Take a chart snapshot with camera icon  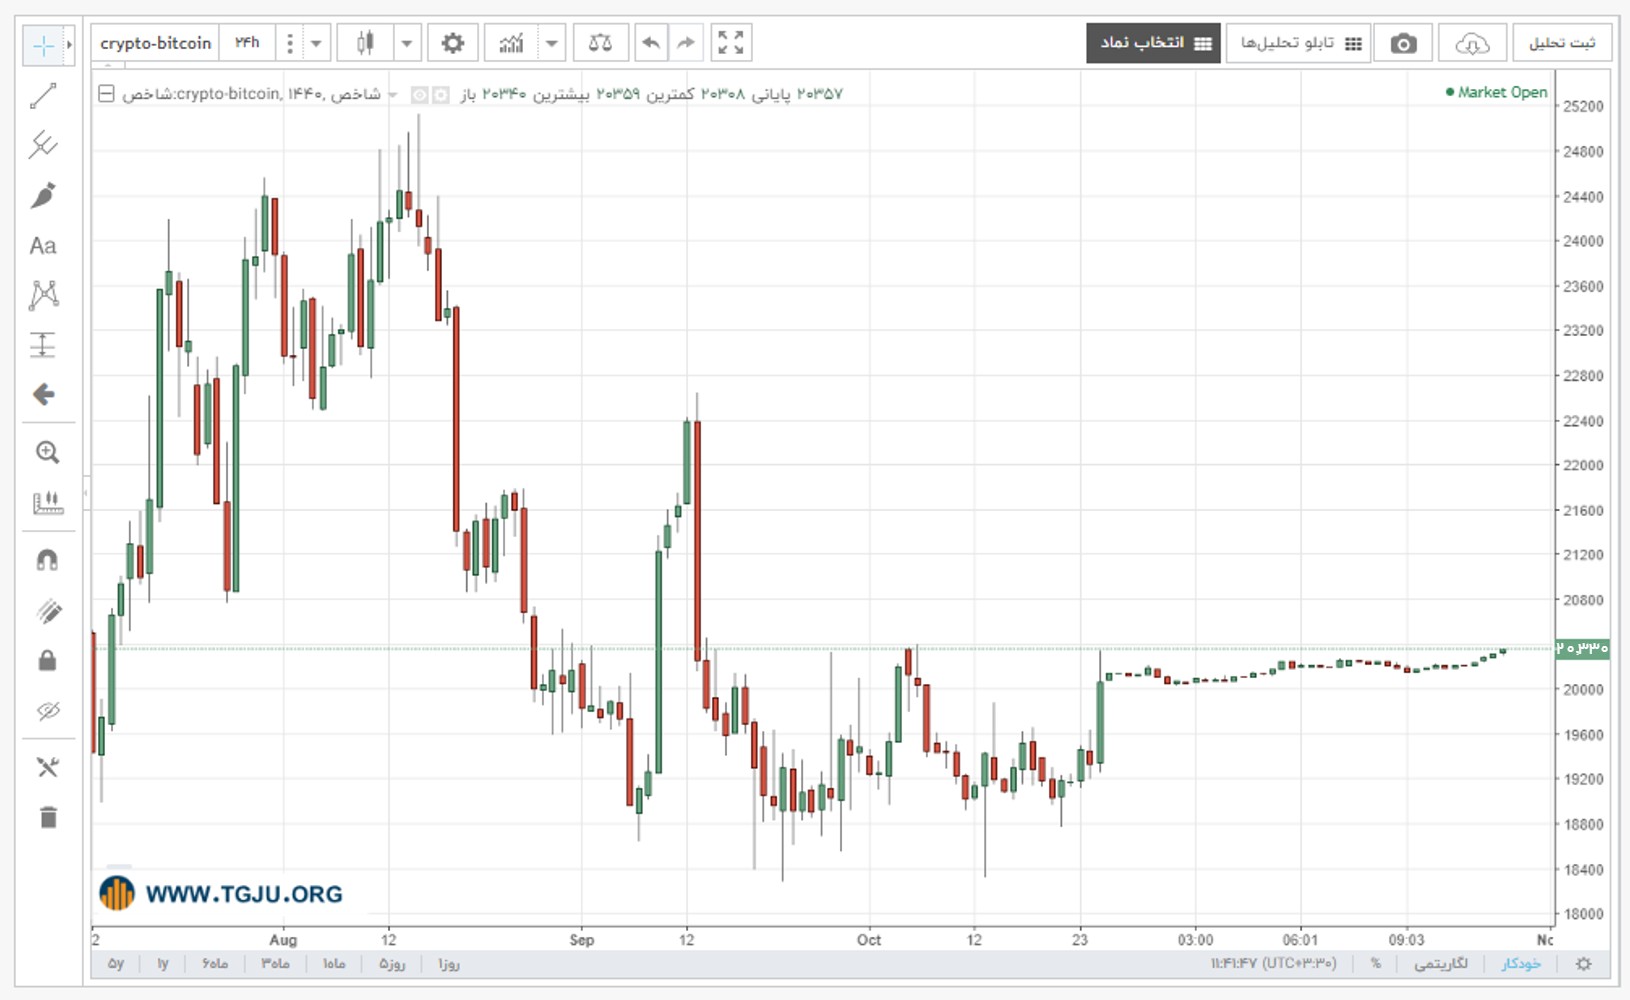(x=1403, y=43)
